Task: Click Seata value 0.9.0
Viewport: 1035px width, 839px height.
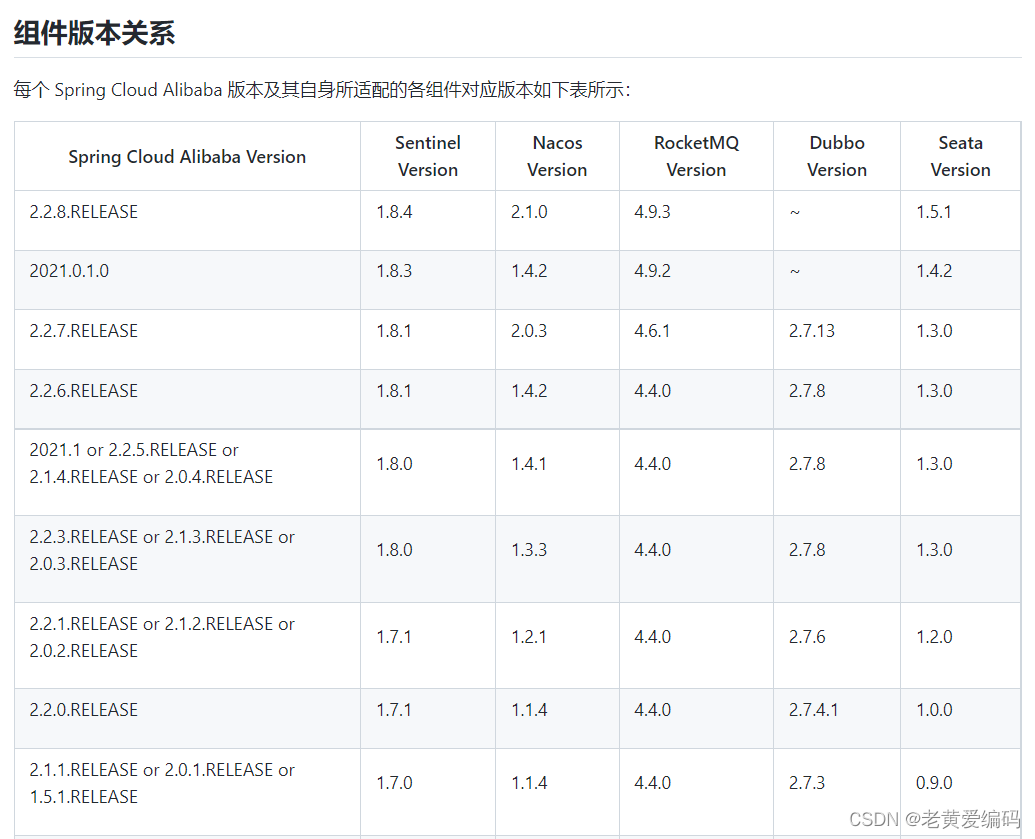Action: pos(934,783)
